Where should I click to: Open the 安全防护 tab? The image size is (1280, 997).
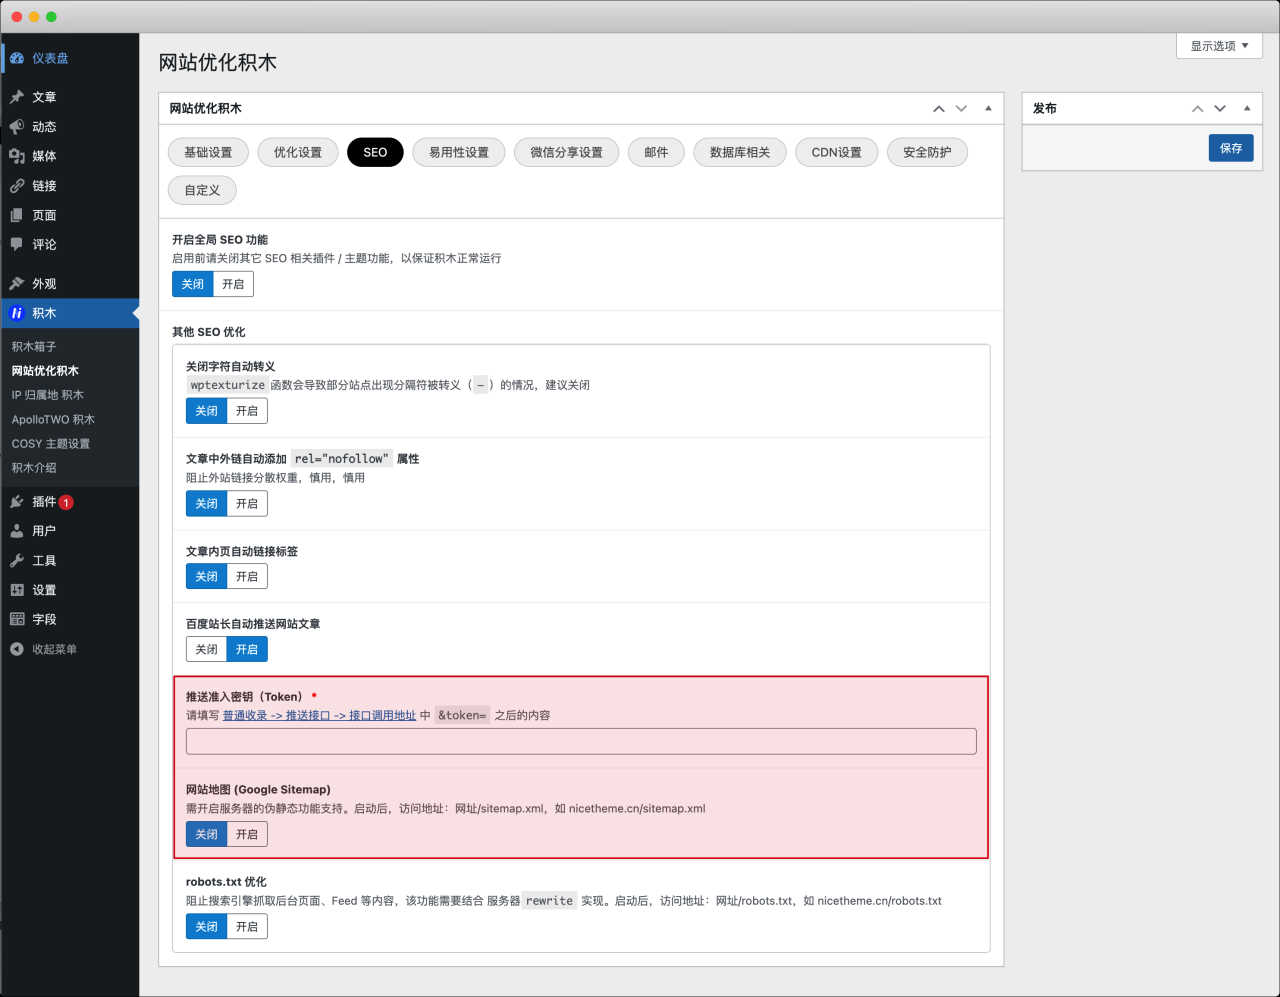pos(926,151)
